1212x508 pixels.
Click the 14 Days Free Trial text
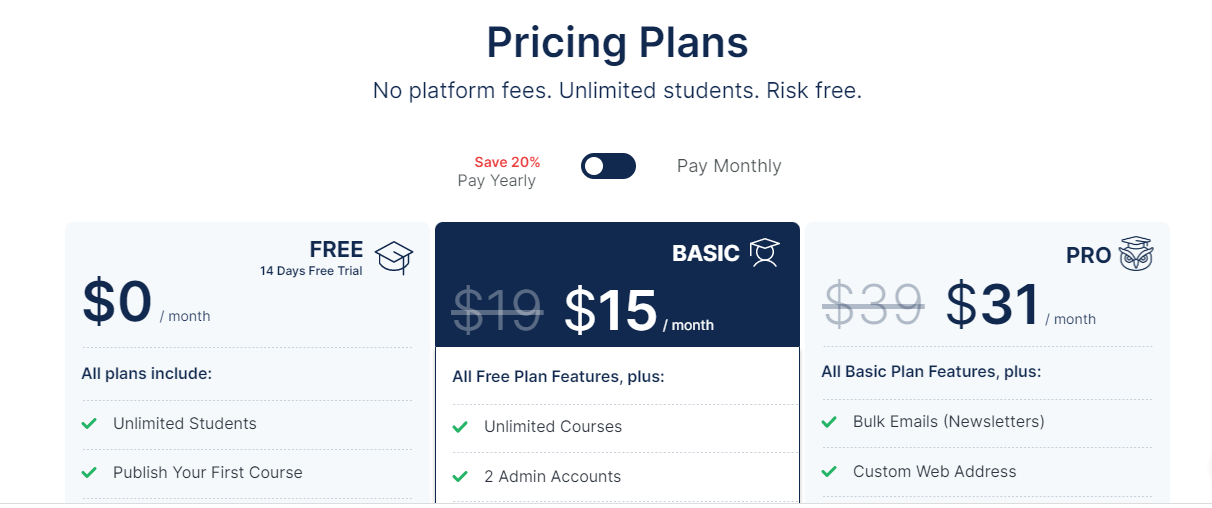(311, 271)
